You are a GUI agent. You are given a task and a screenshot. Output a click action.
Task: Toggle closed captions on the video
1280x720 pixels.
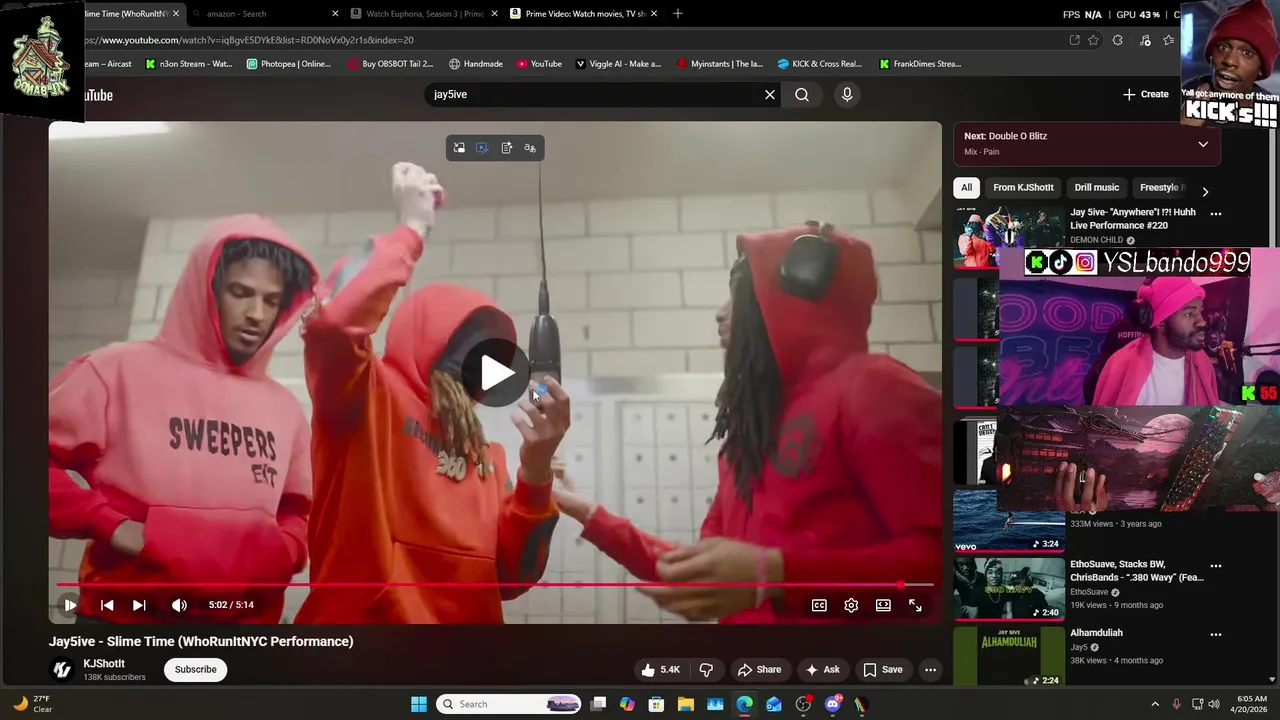pos(819,605)
